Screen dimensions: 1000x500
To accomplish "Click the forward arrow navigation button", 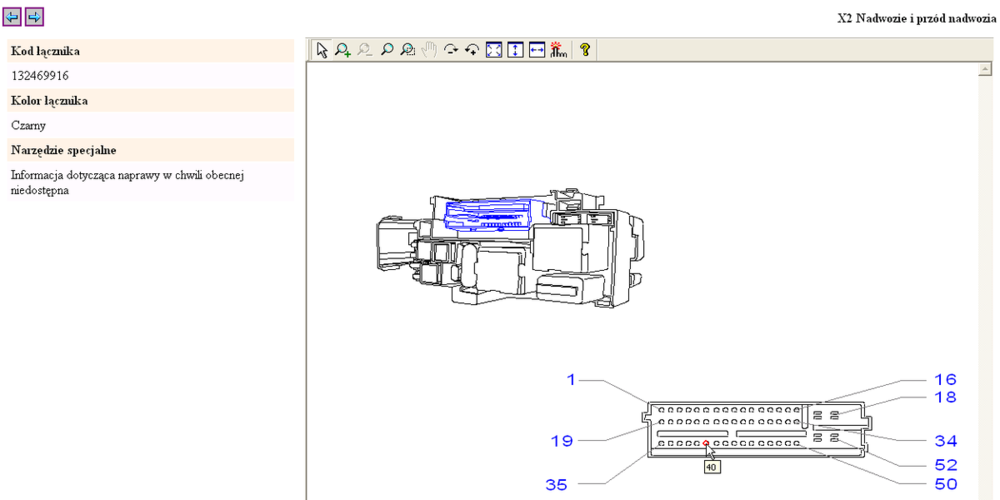I will click(34, 17).
